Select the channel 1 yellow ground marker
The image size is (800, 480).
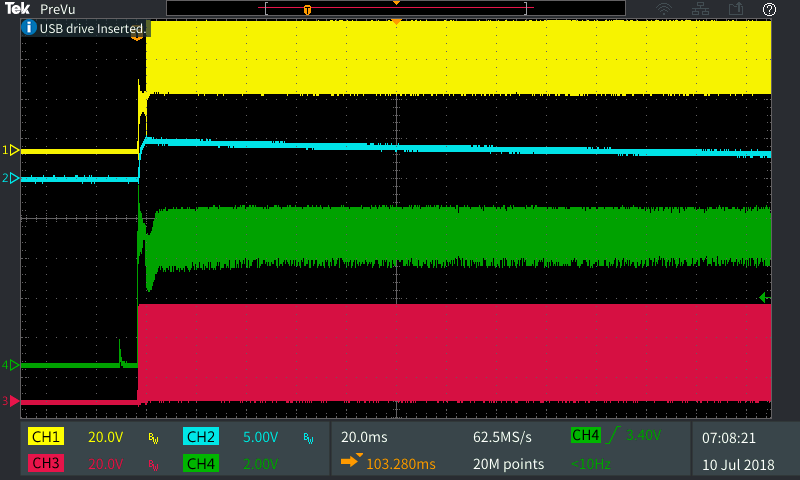point(11,150)
